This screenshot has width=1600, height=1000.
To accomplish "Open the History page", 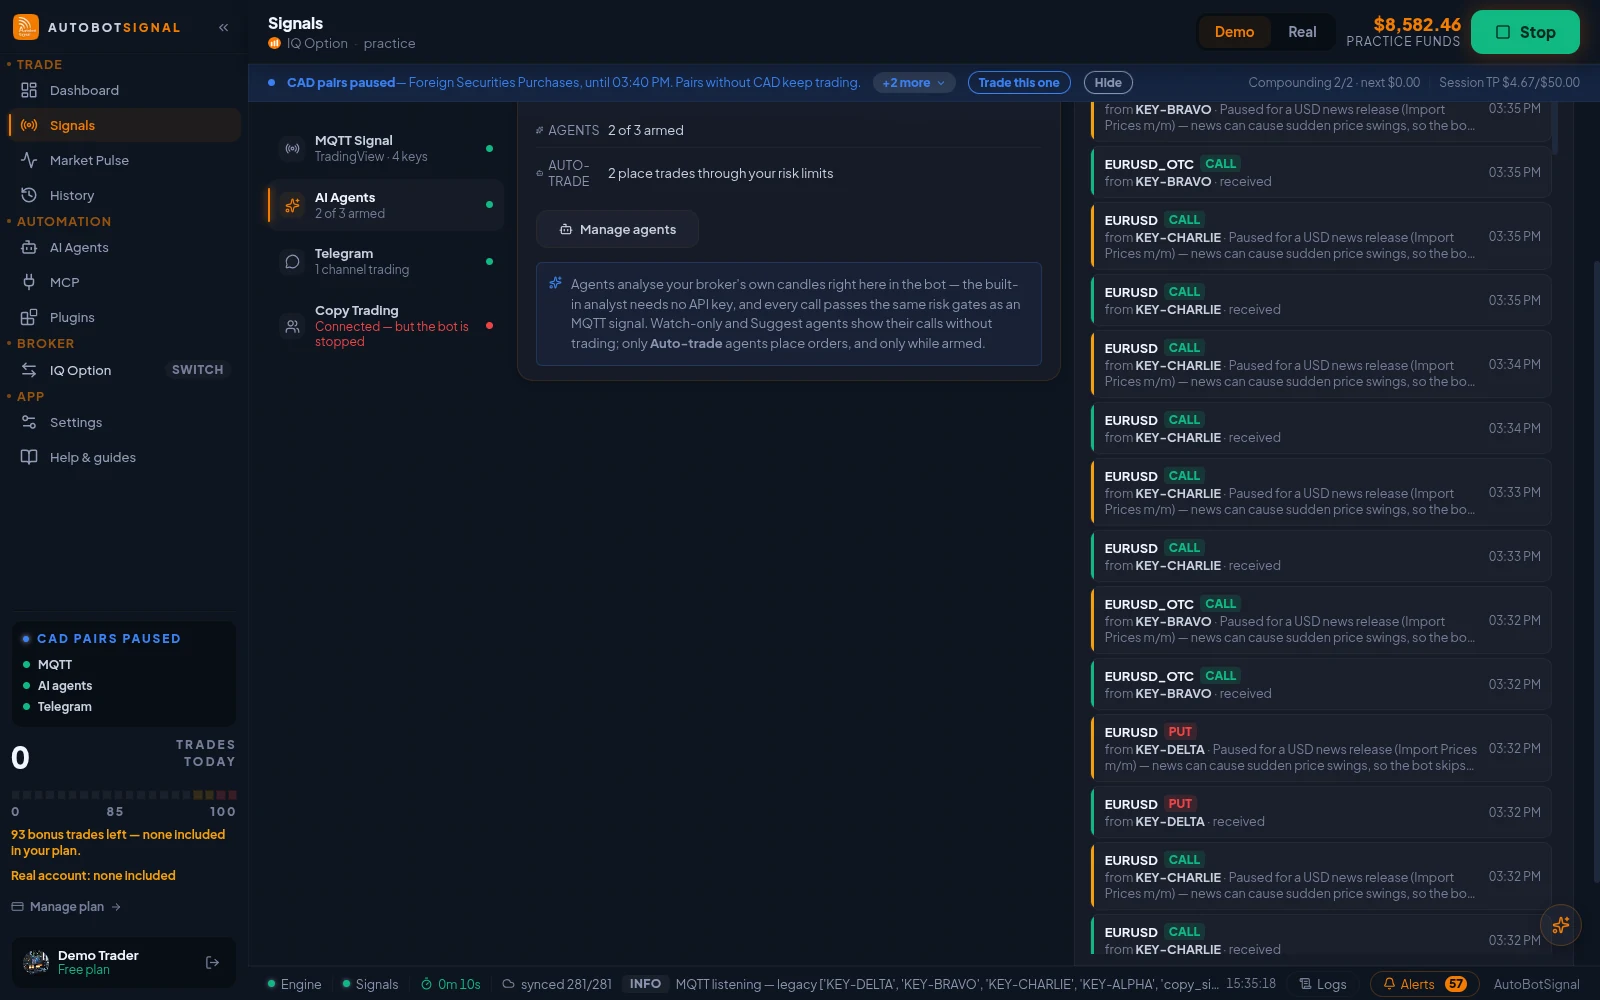I will pos(124,195).
